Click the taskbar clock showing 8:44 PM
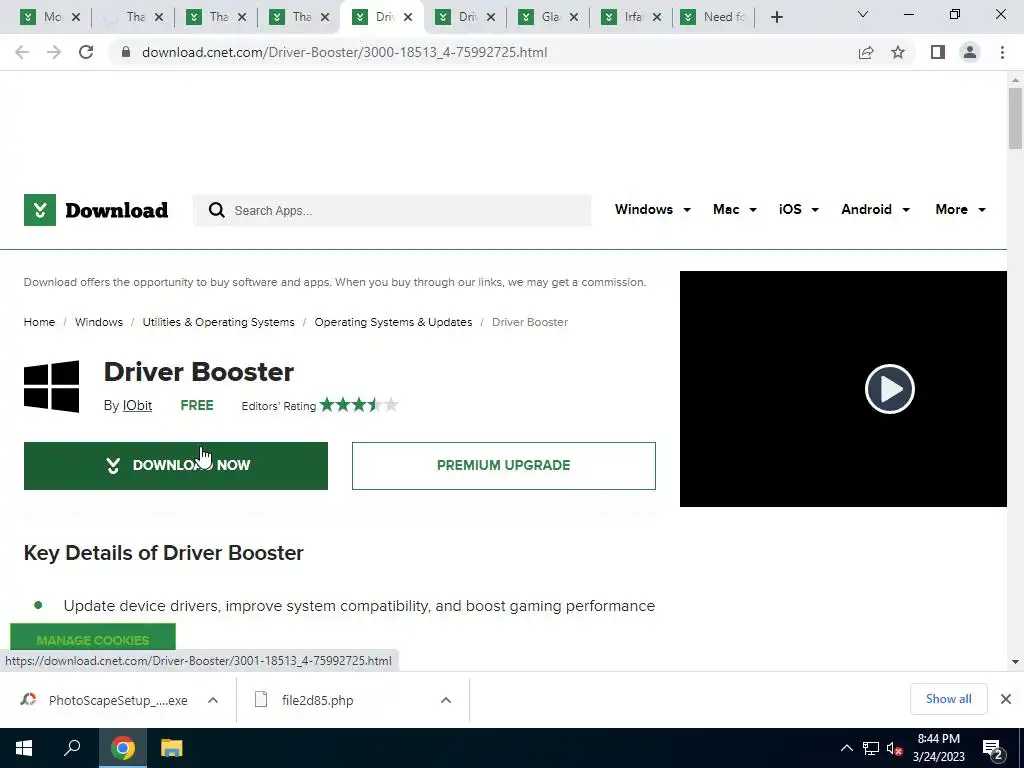 coord(938,748)
